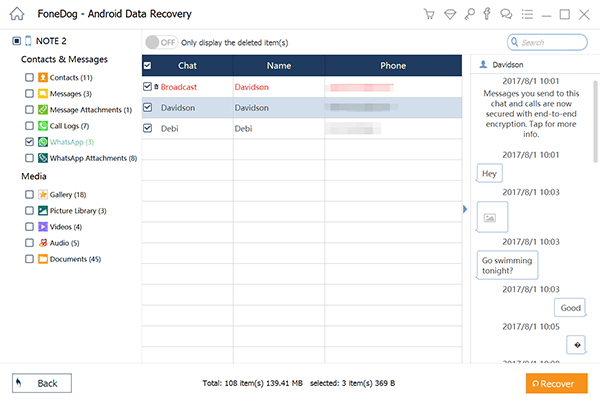The height and width of the screenshot is (402, 600).
Task: Click the Gallery star icon
Action: pyautogui.click(x=43, y=195)
